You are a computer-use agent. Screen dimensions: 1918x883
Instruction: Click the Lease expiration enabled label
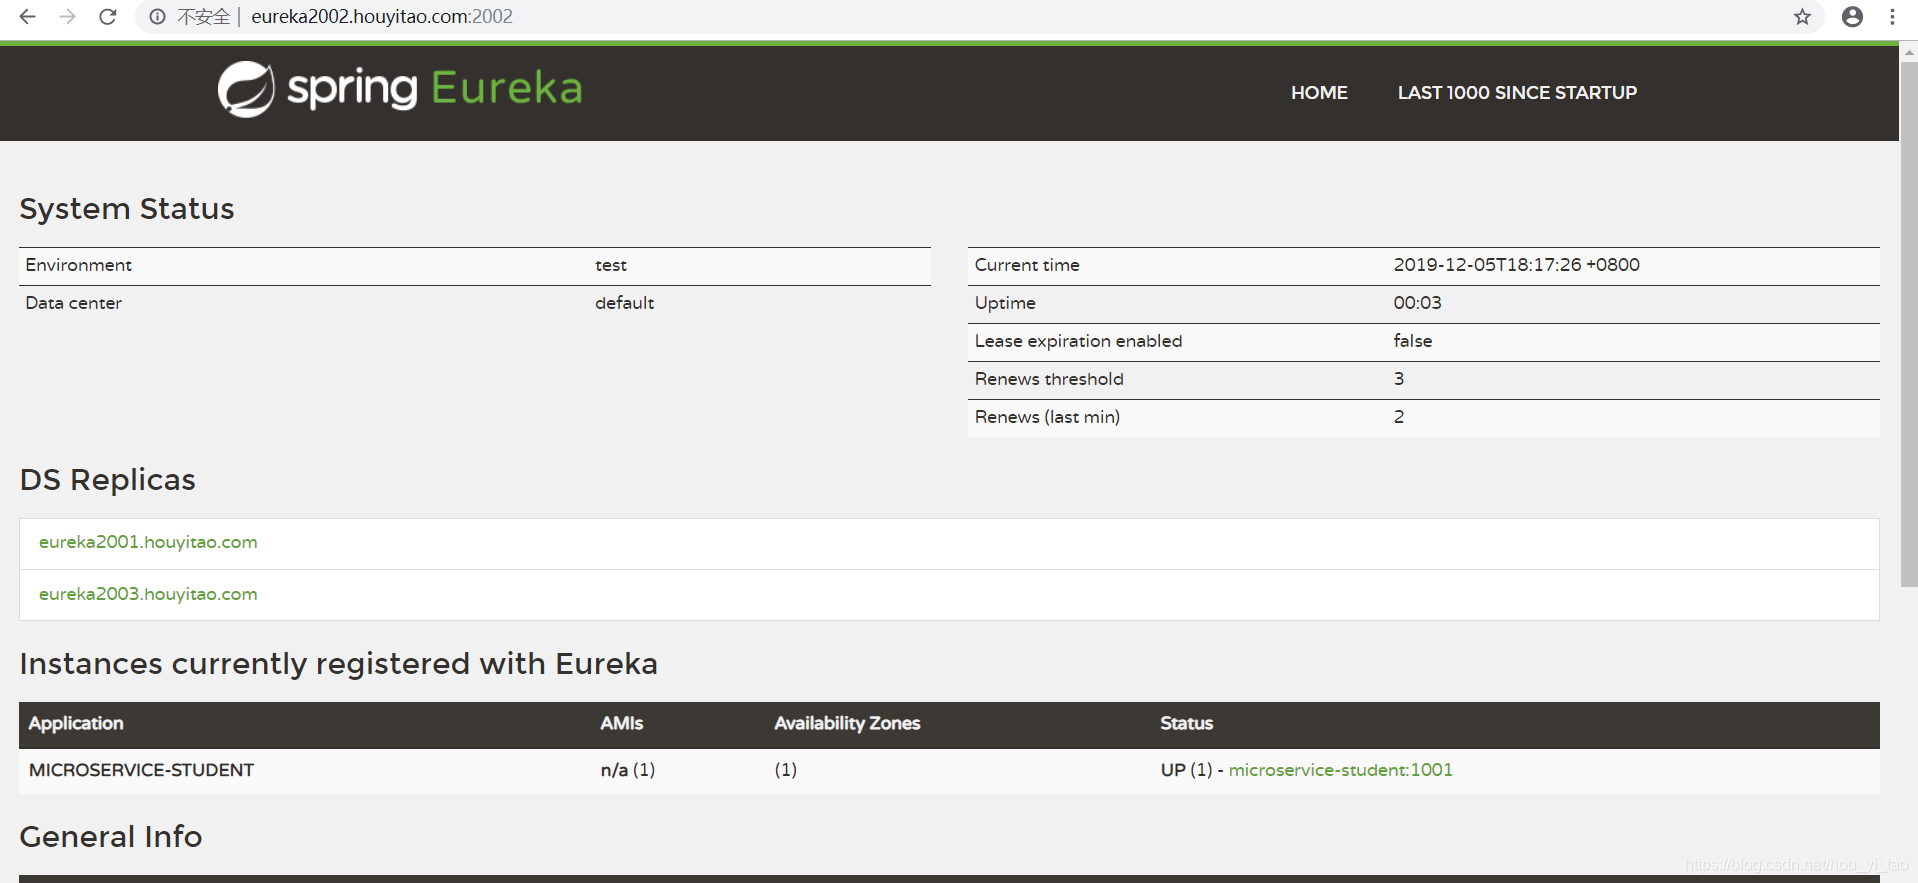(1078, 341)
